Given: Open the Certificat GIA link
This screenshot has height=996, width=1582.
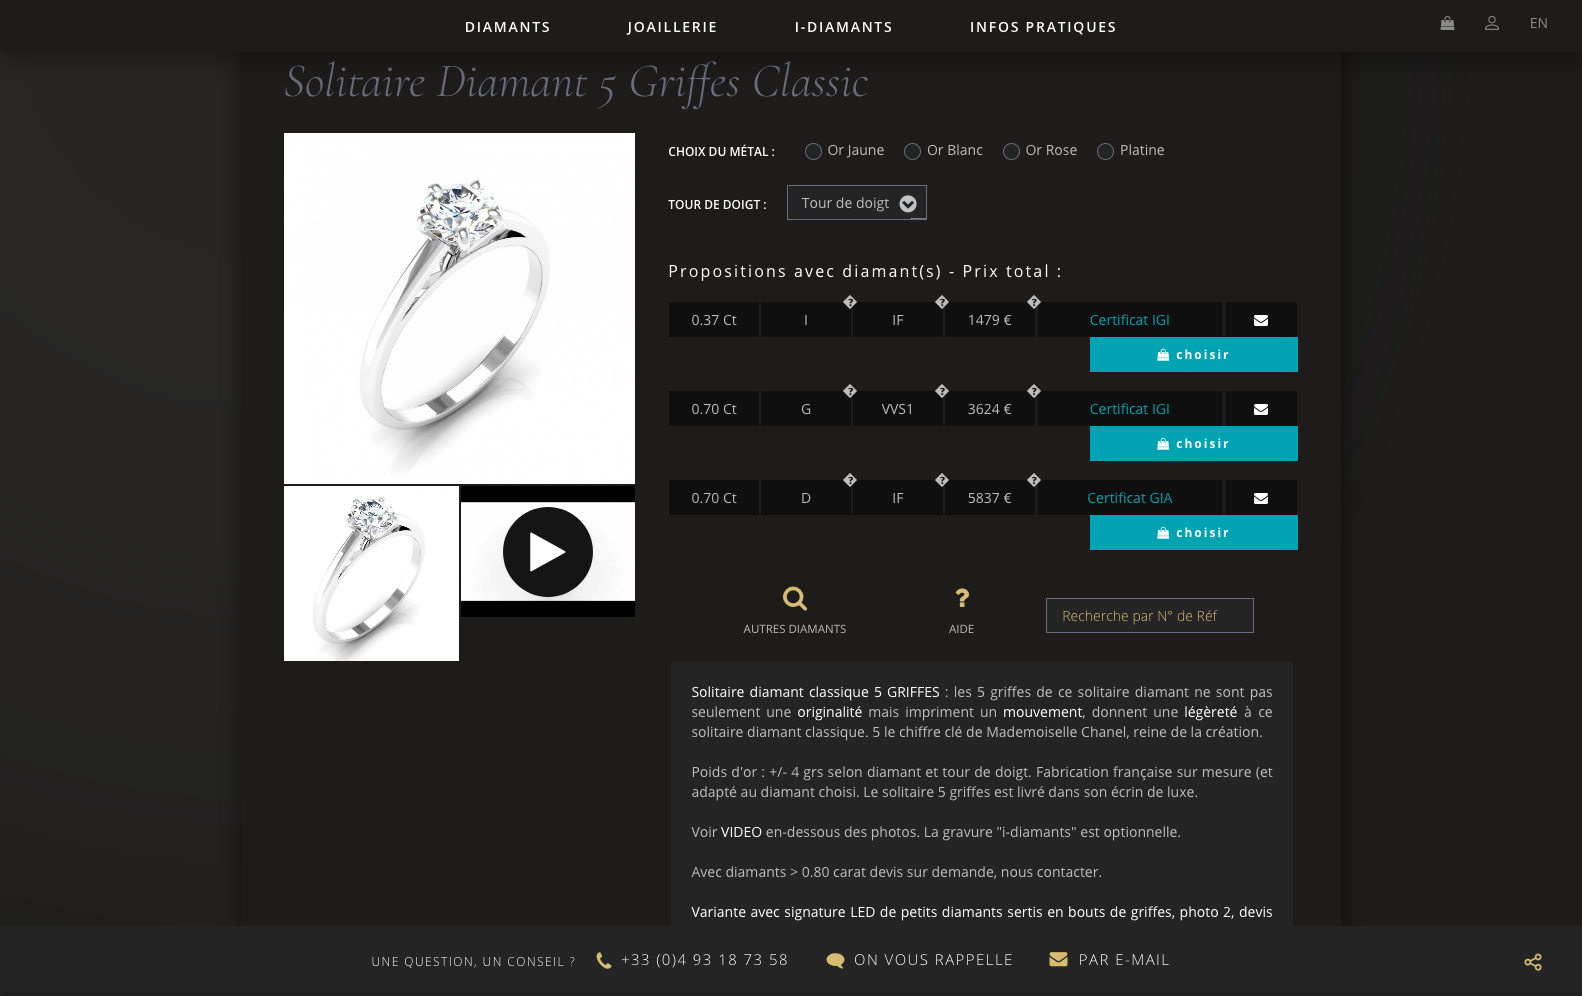Looking at the screenshot, I should pyautogui.click(x=1130, y=498).
